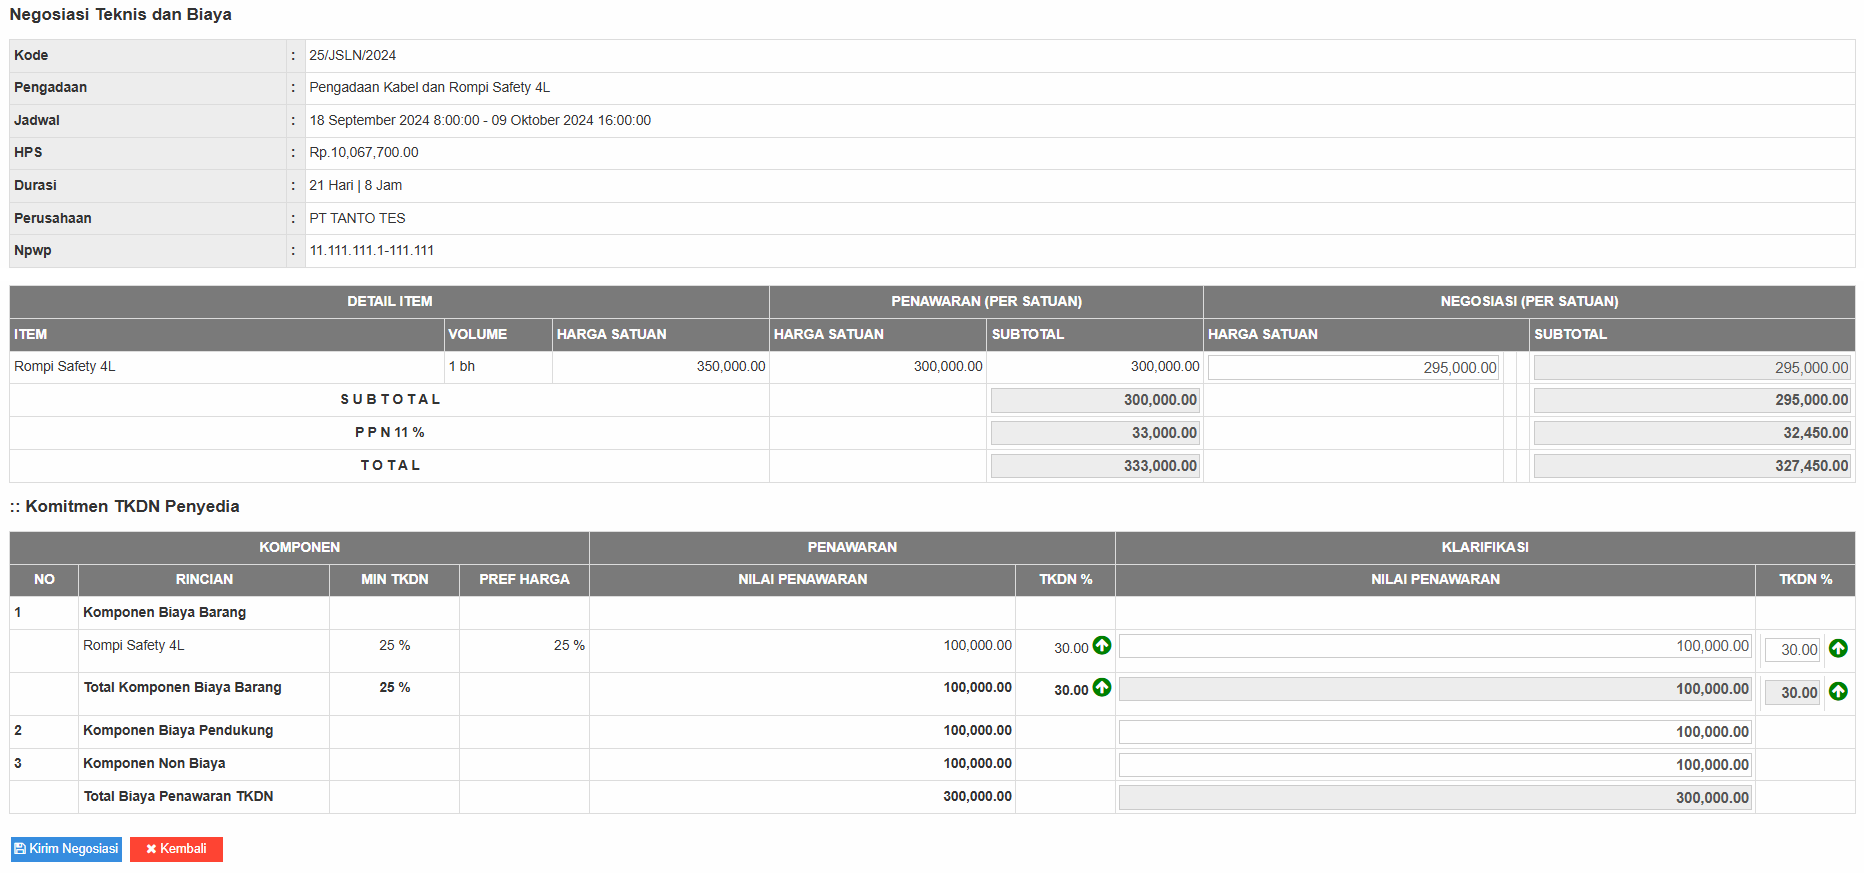Click the penawaran PPN 11% field showing 33,000.00
1866x873 pixels.
[1094, 433]
